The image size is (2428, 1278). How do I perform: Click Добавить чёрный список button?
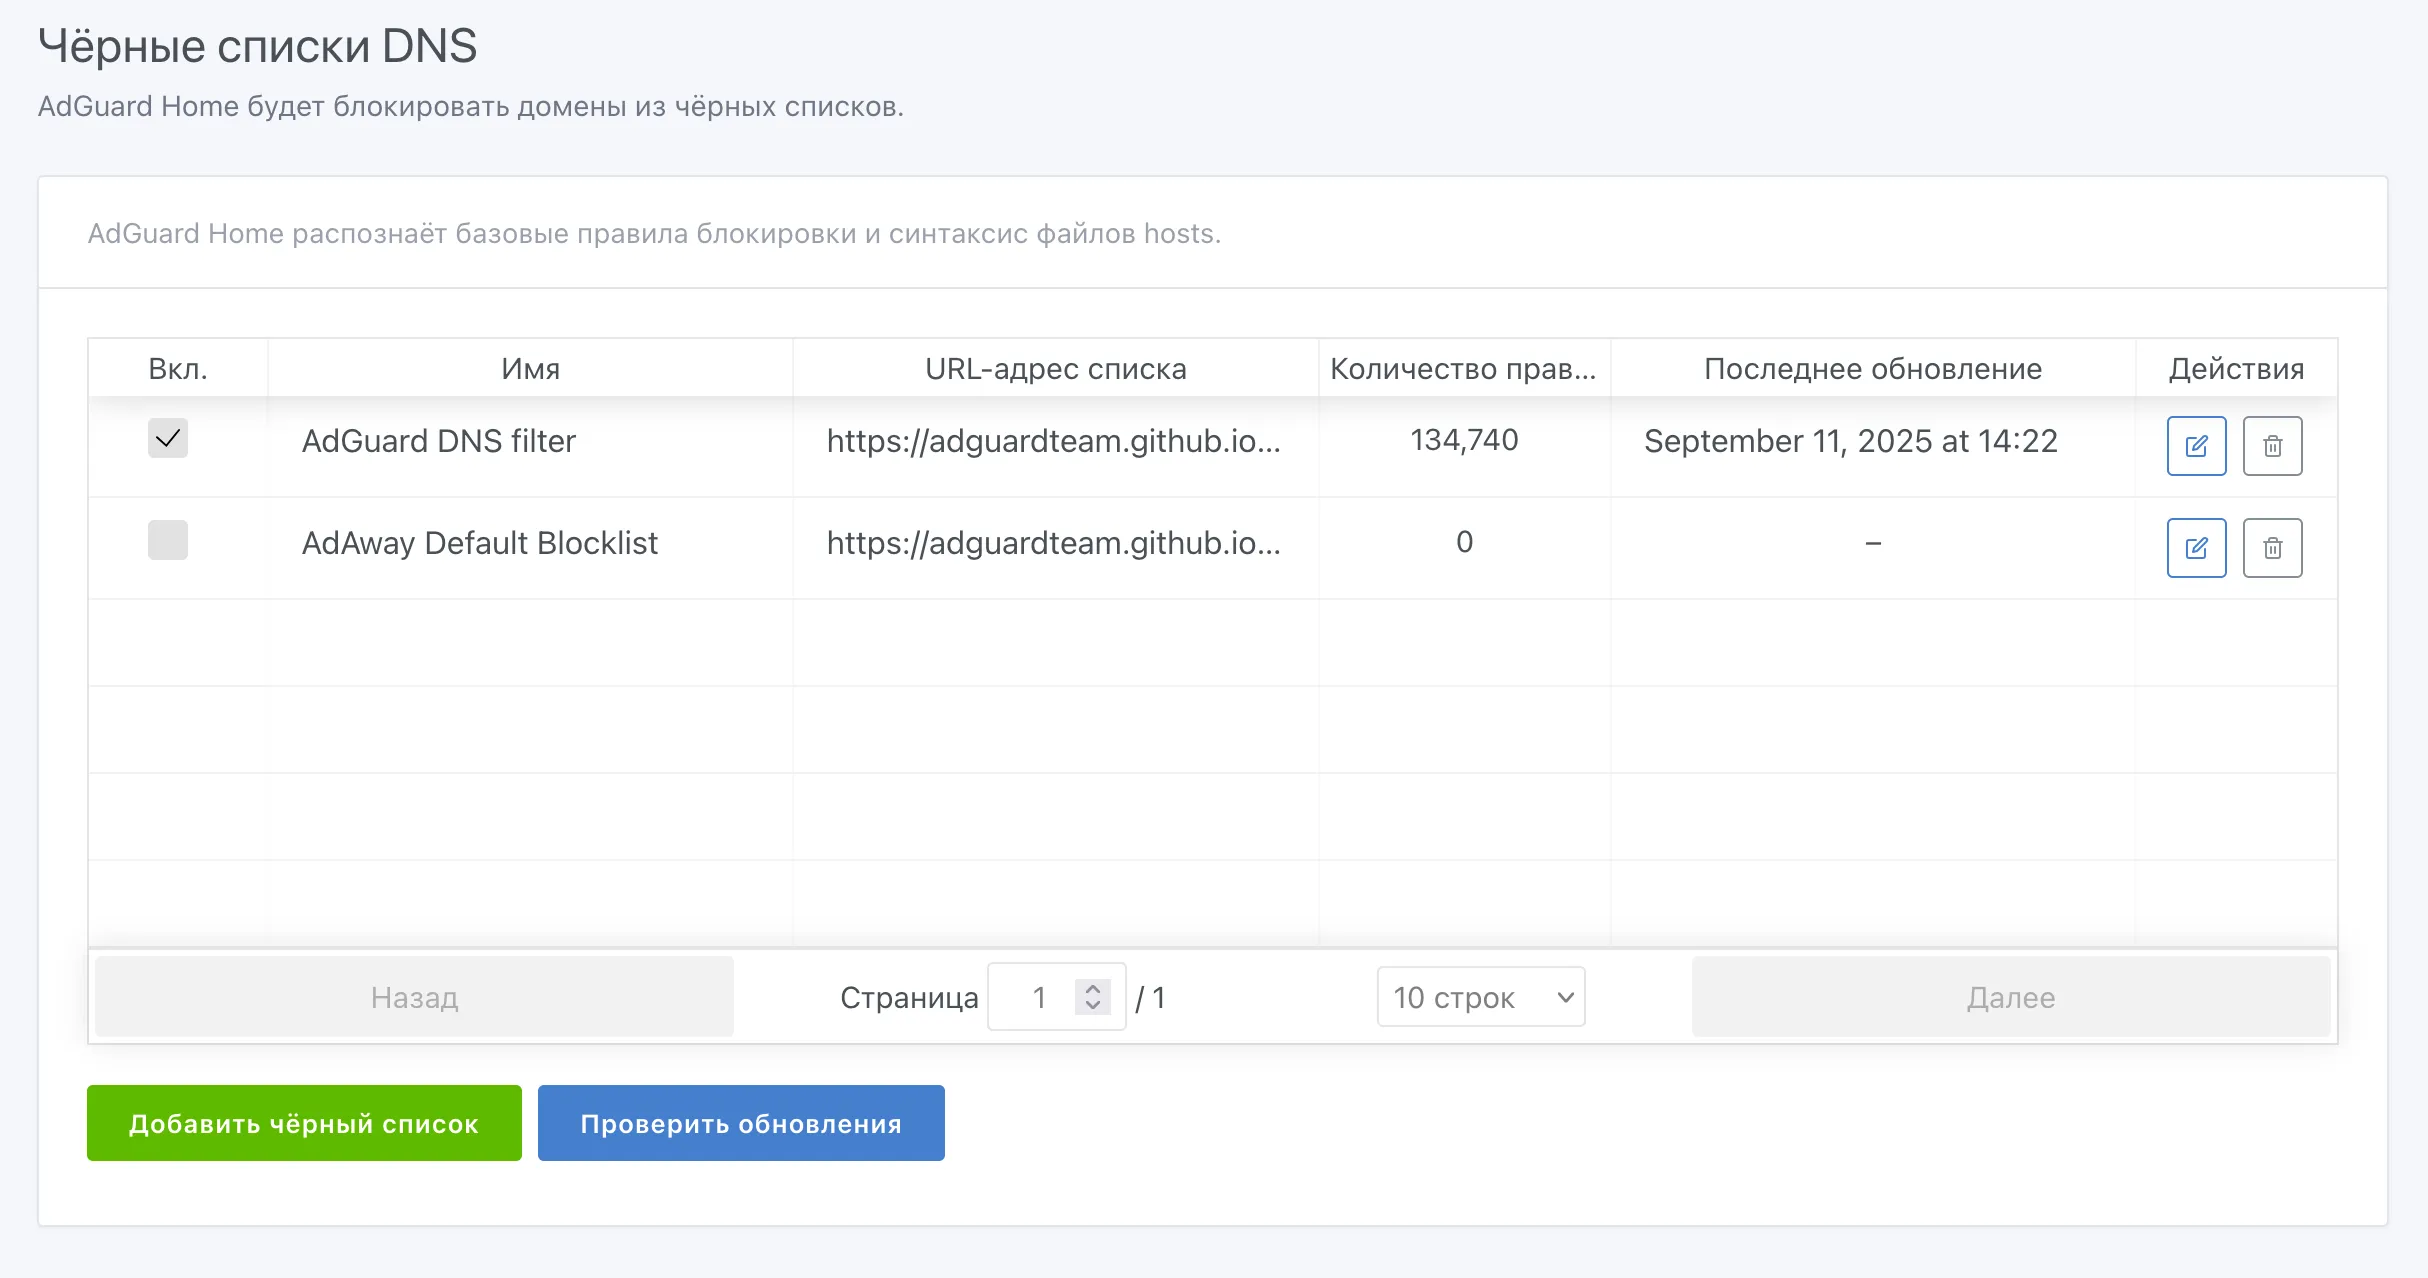click(x=304, y=1123)
